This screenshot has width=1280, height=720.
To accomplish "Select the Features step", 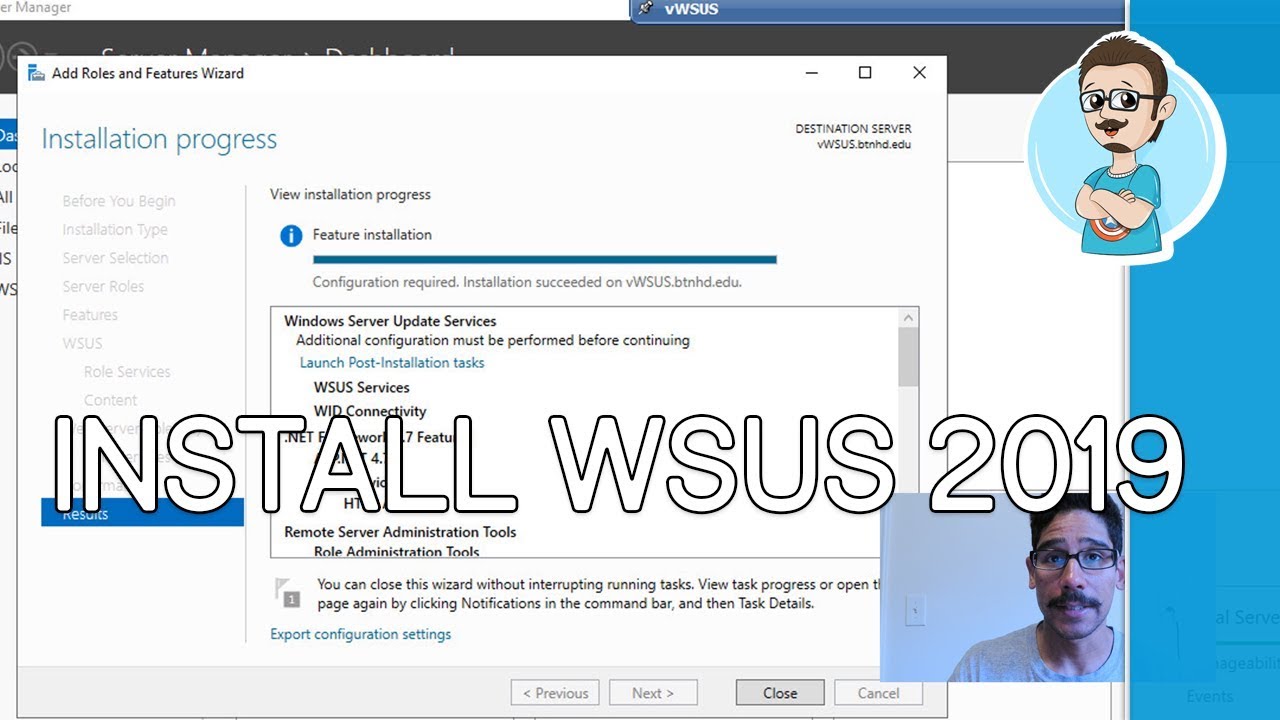I will 90,315.
